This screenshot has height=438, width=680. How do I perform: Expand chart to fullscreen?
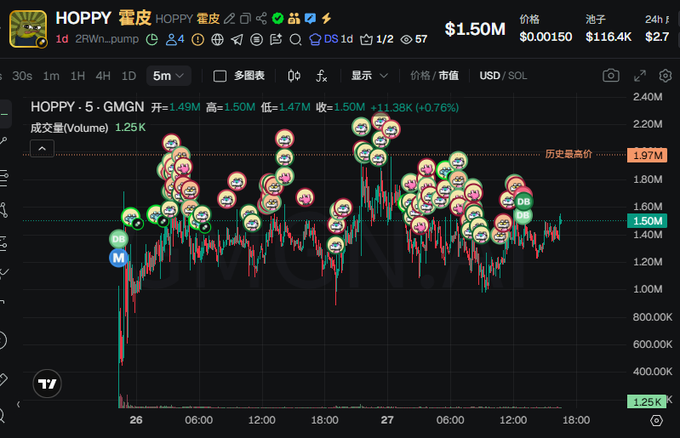pyautogui.click(x=640, y=75)
